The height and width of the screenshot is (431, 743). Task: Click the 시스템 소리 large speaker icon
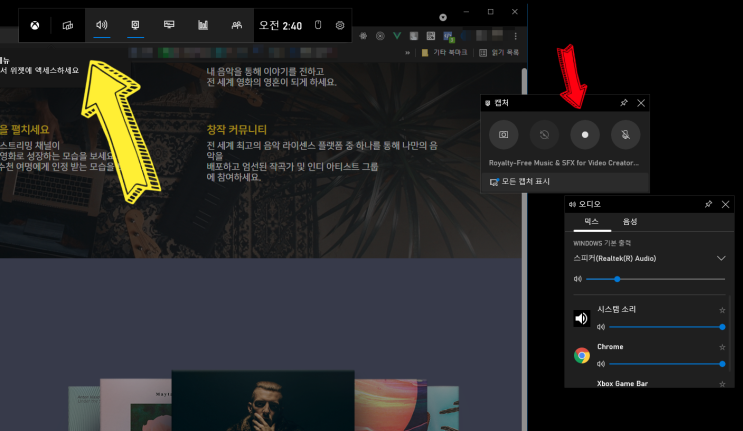[582, 318]
